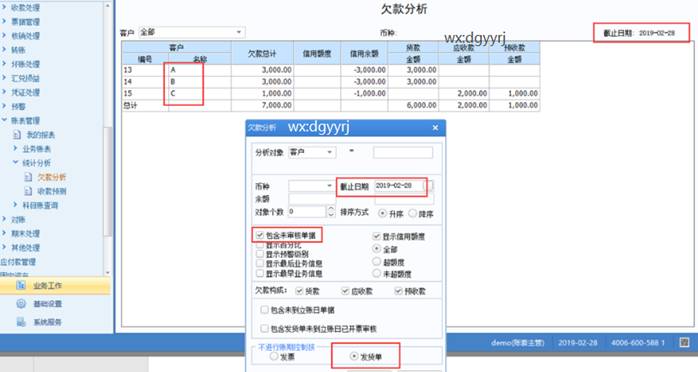Select the 超额度 radio option

click(x=377, y=262)
